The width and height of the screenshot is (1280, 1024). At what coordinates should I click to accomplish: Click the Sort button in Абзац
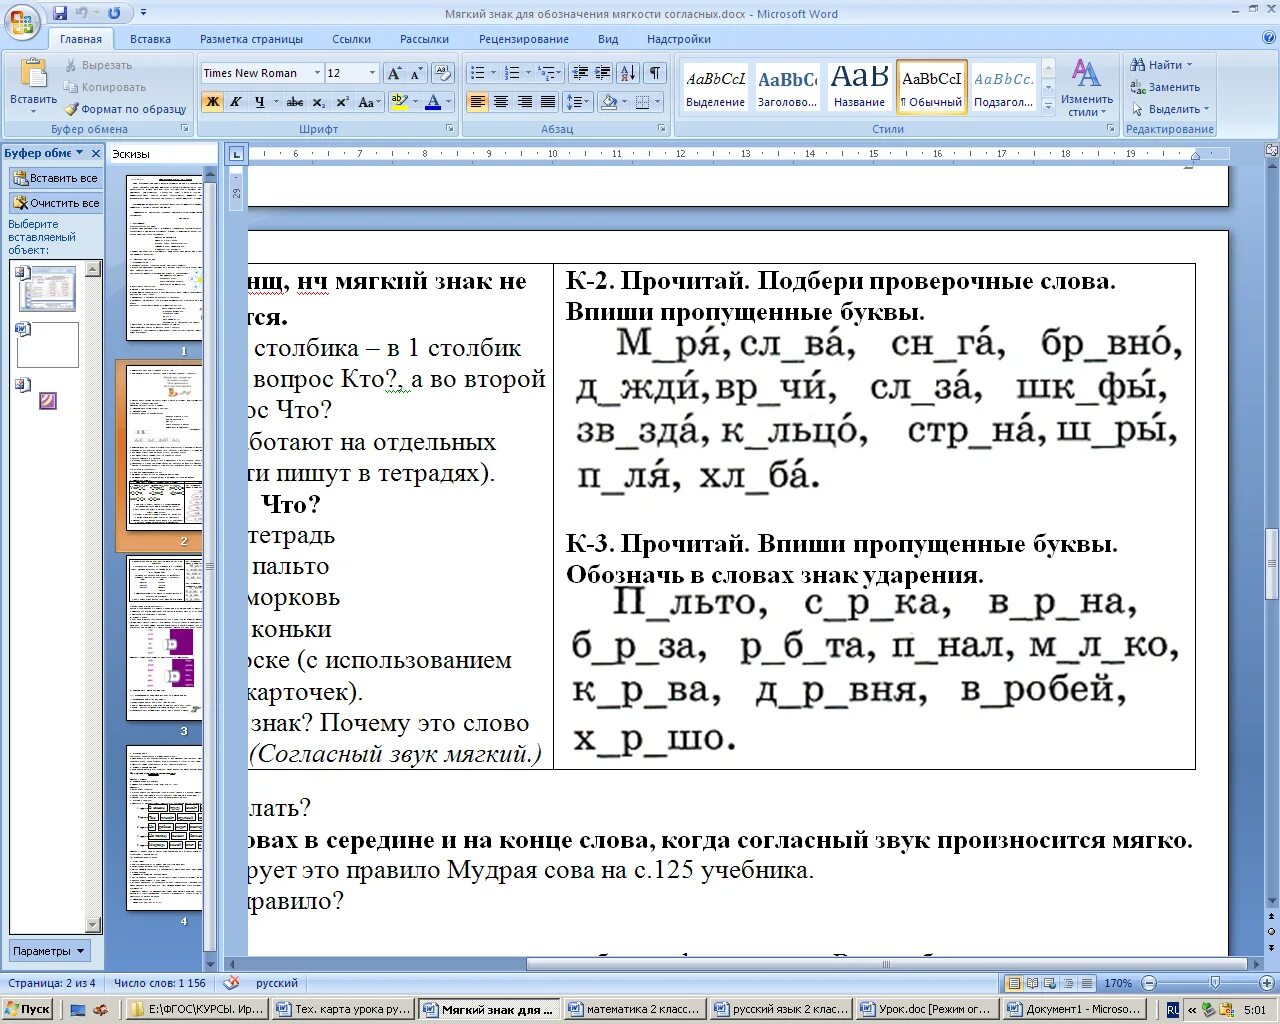(628, 73)
